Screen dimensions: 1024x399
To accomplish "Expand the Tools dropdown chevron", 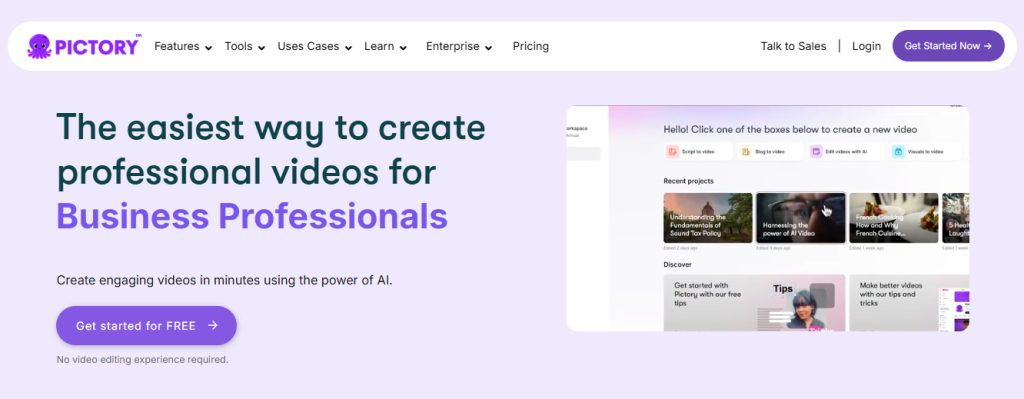I will pos(261,48).
